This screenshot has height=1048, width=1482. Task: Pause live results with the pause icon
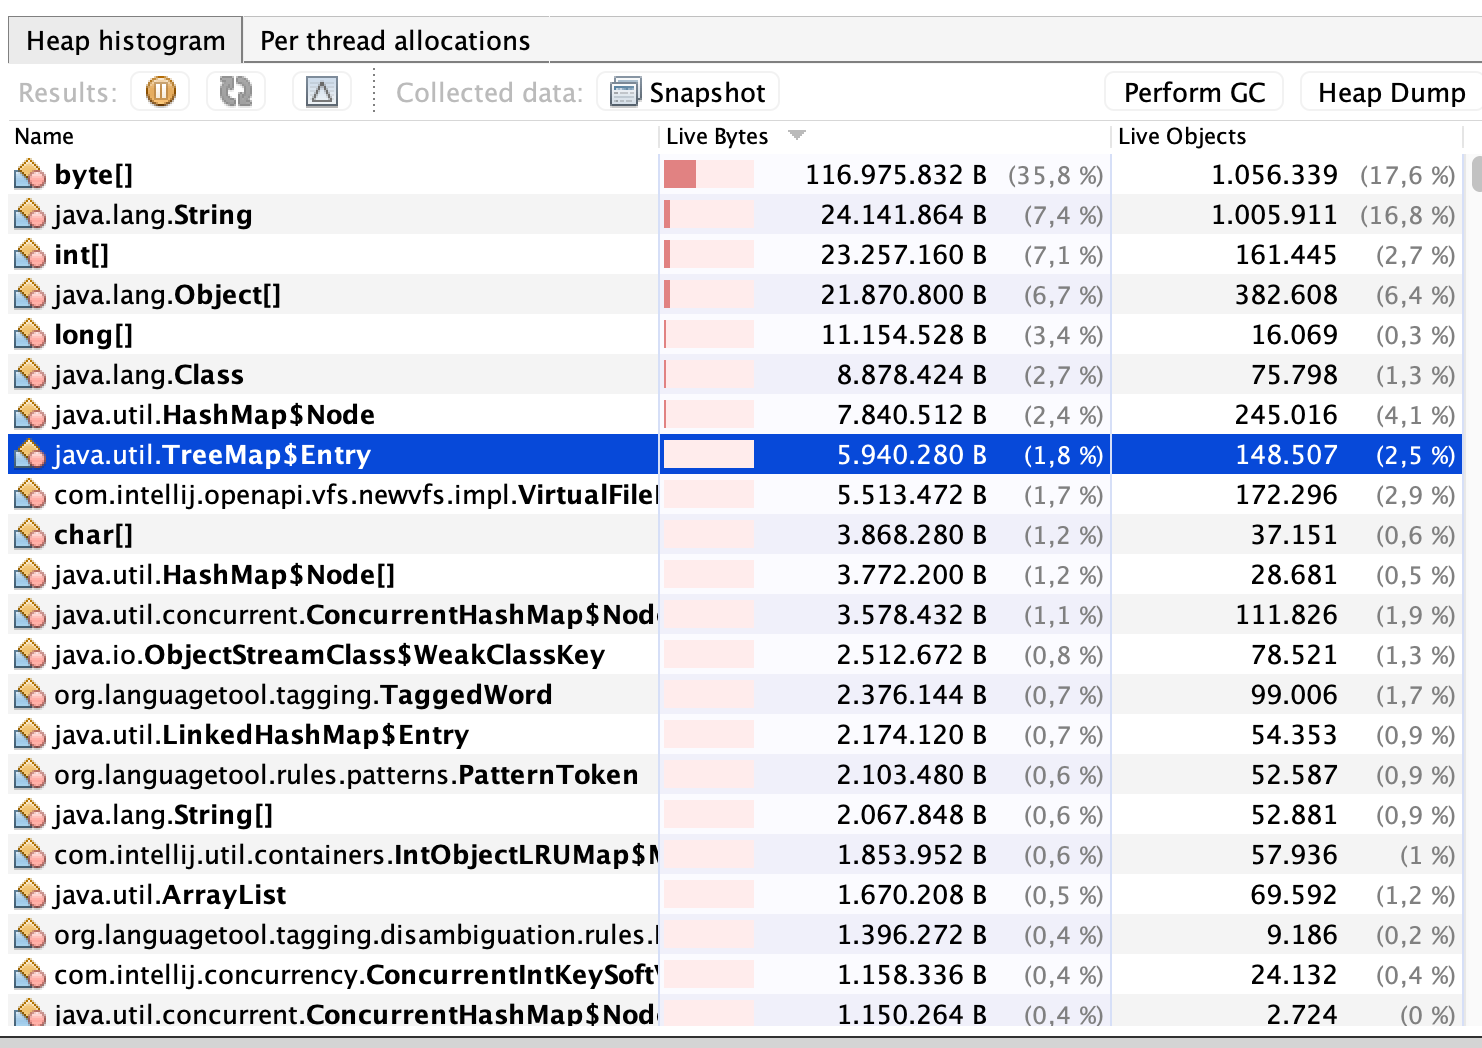coord(161,92)
